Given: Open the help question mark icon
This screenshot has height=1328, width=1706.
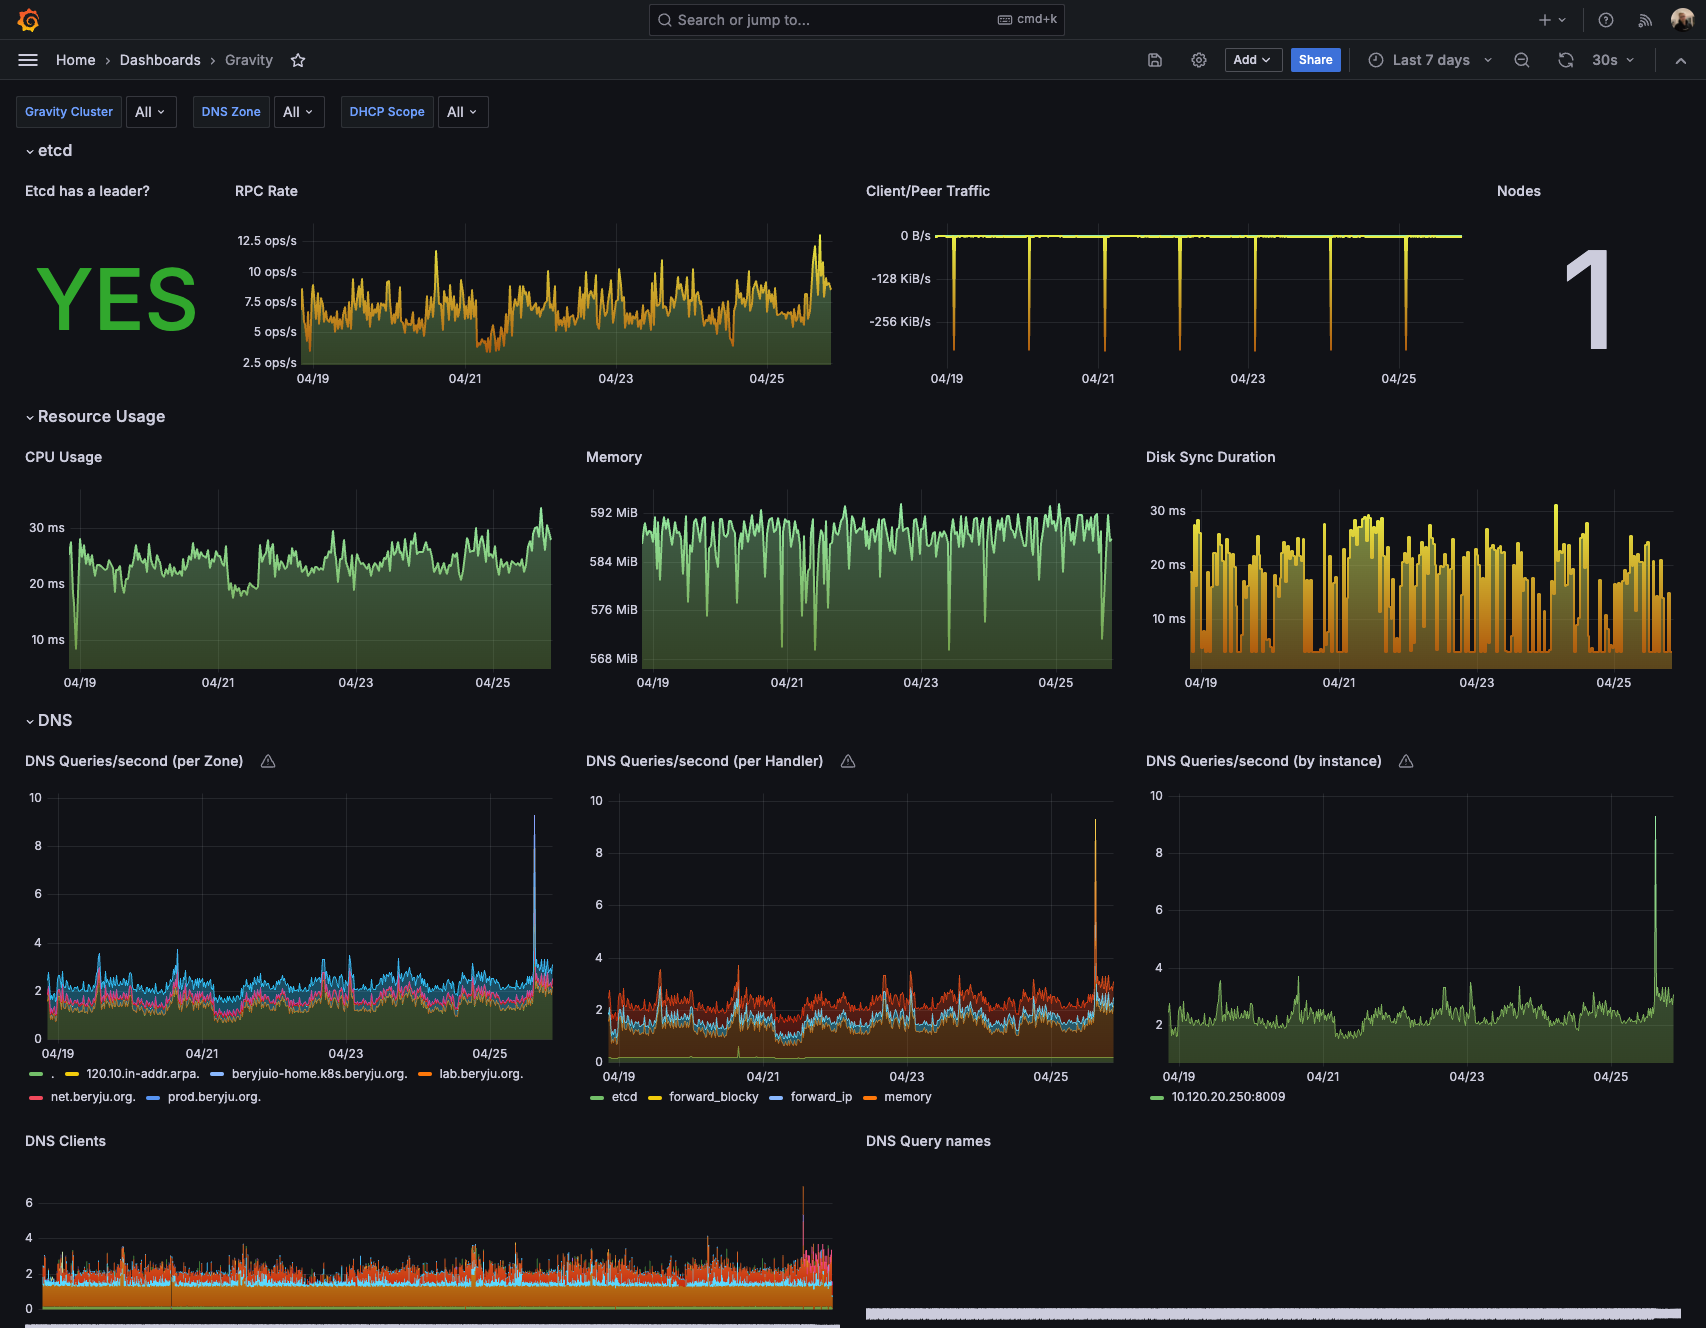Looking at the screenshot, I should click(x=1606, y=20).
